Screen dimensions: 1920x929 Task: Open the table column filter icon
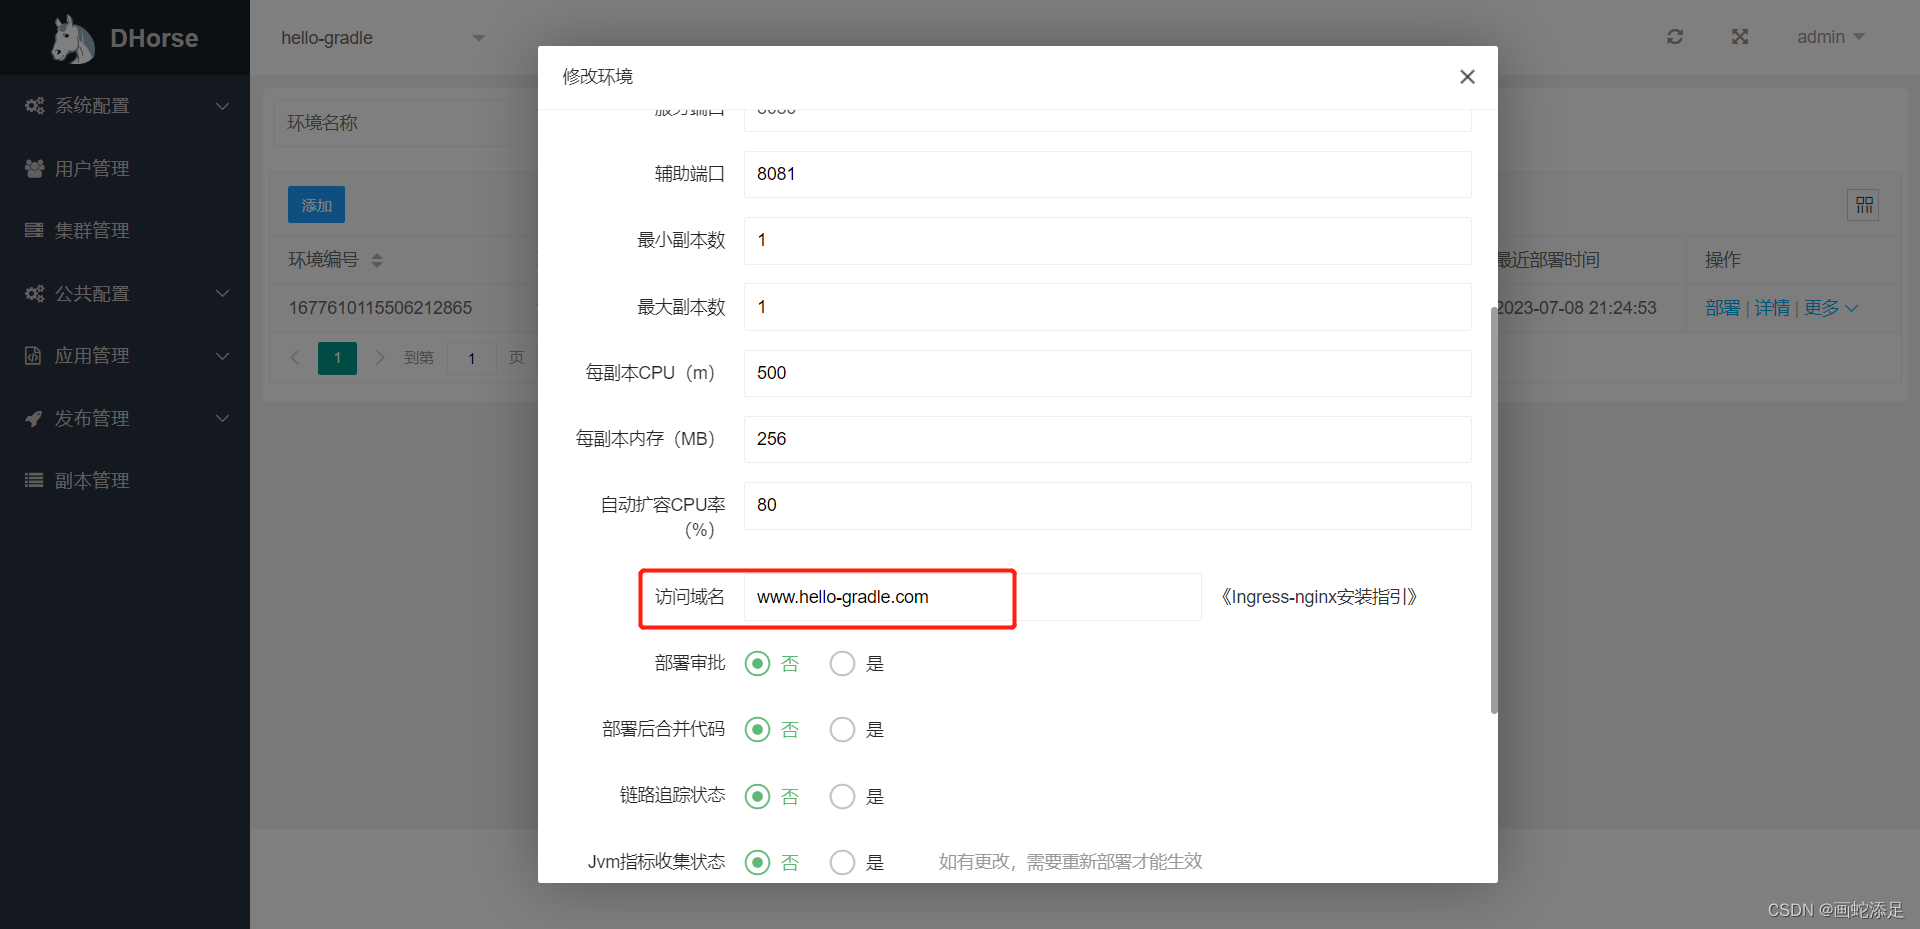coord(1864,205)
